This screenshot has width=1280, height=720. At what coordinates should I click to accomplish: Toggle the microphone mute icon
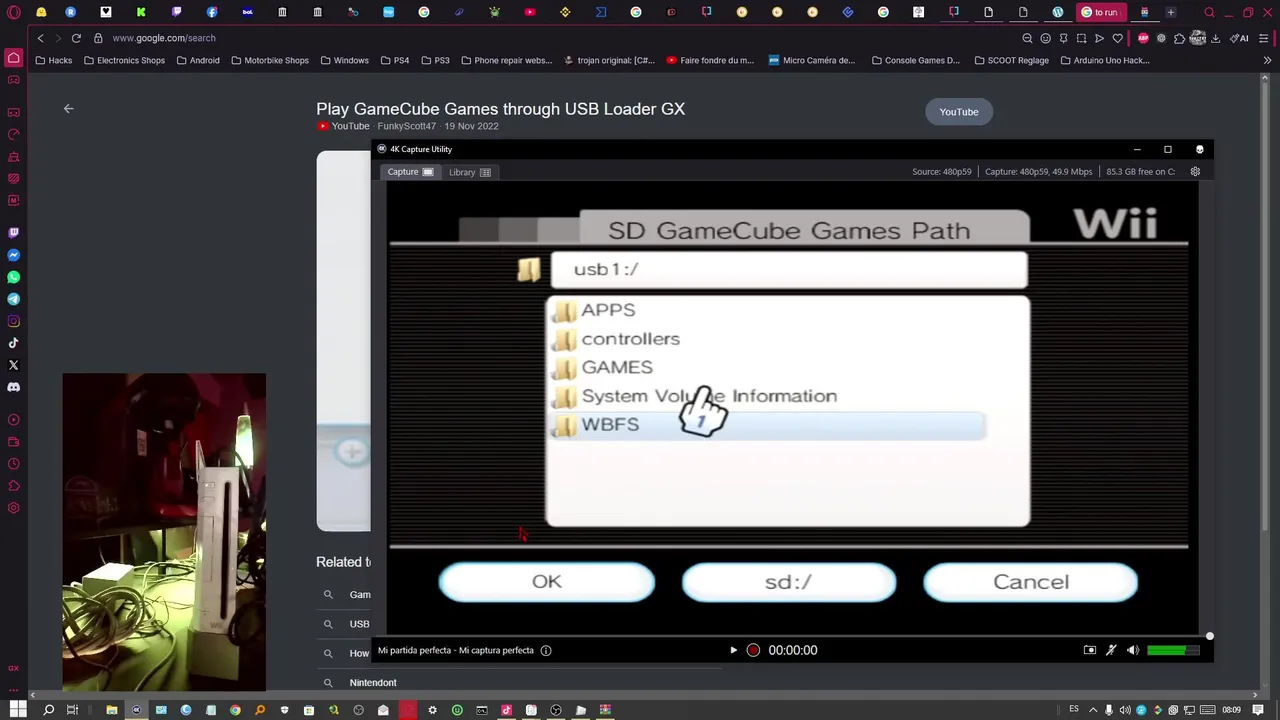[x=1111, y=650]
